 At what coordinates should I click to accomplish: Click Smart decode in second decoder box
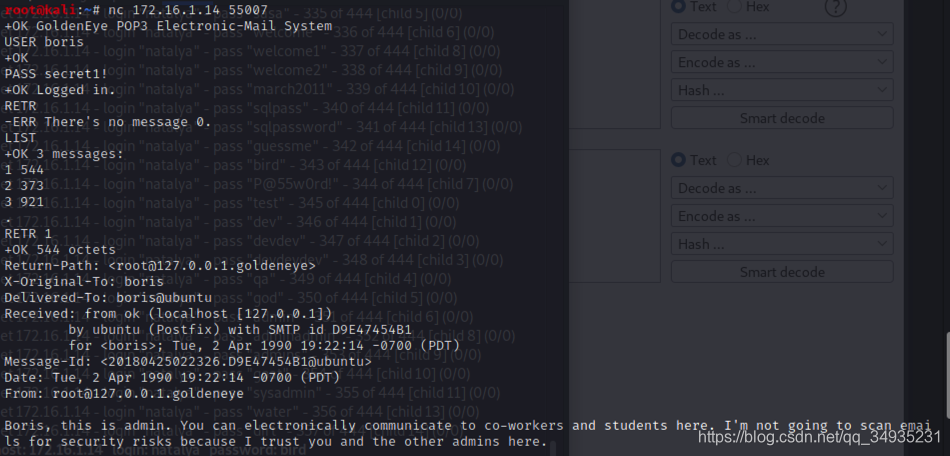[x=782, y=272]
